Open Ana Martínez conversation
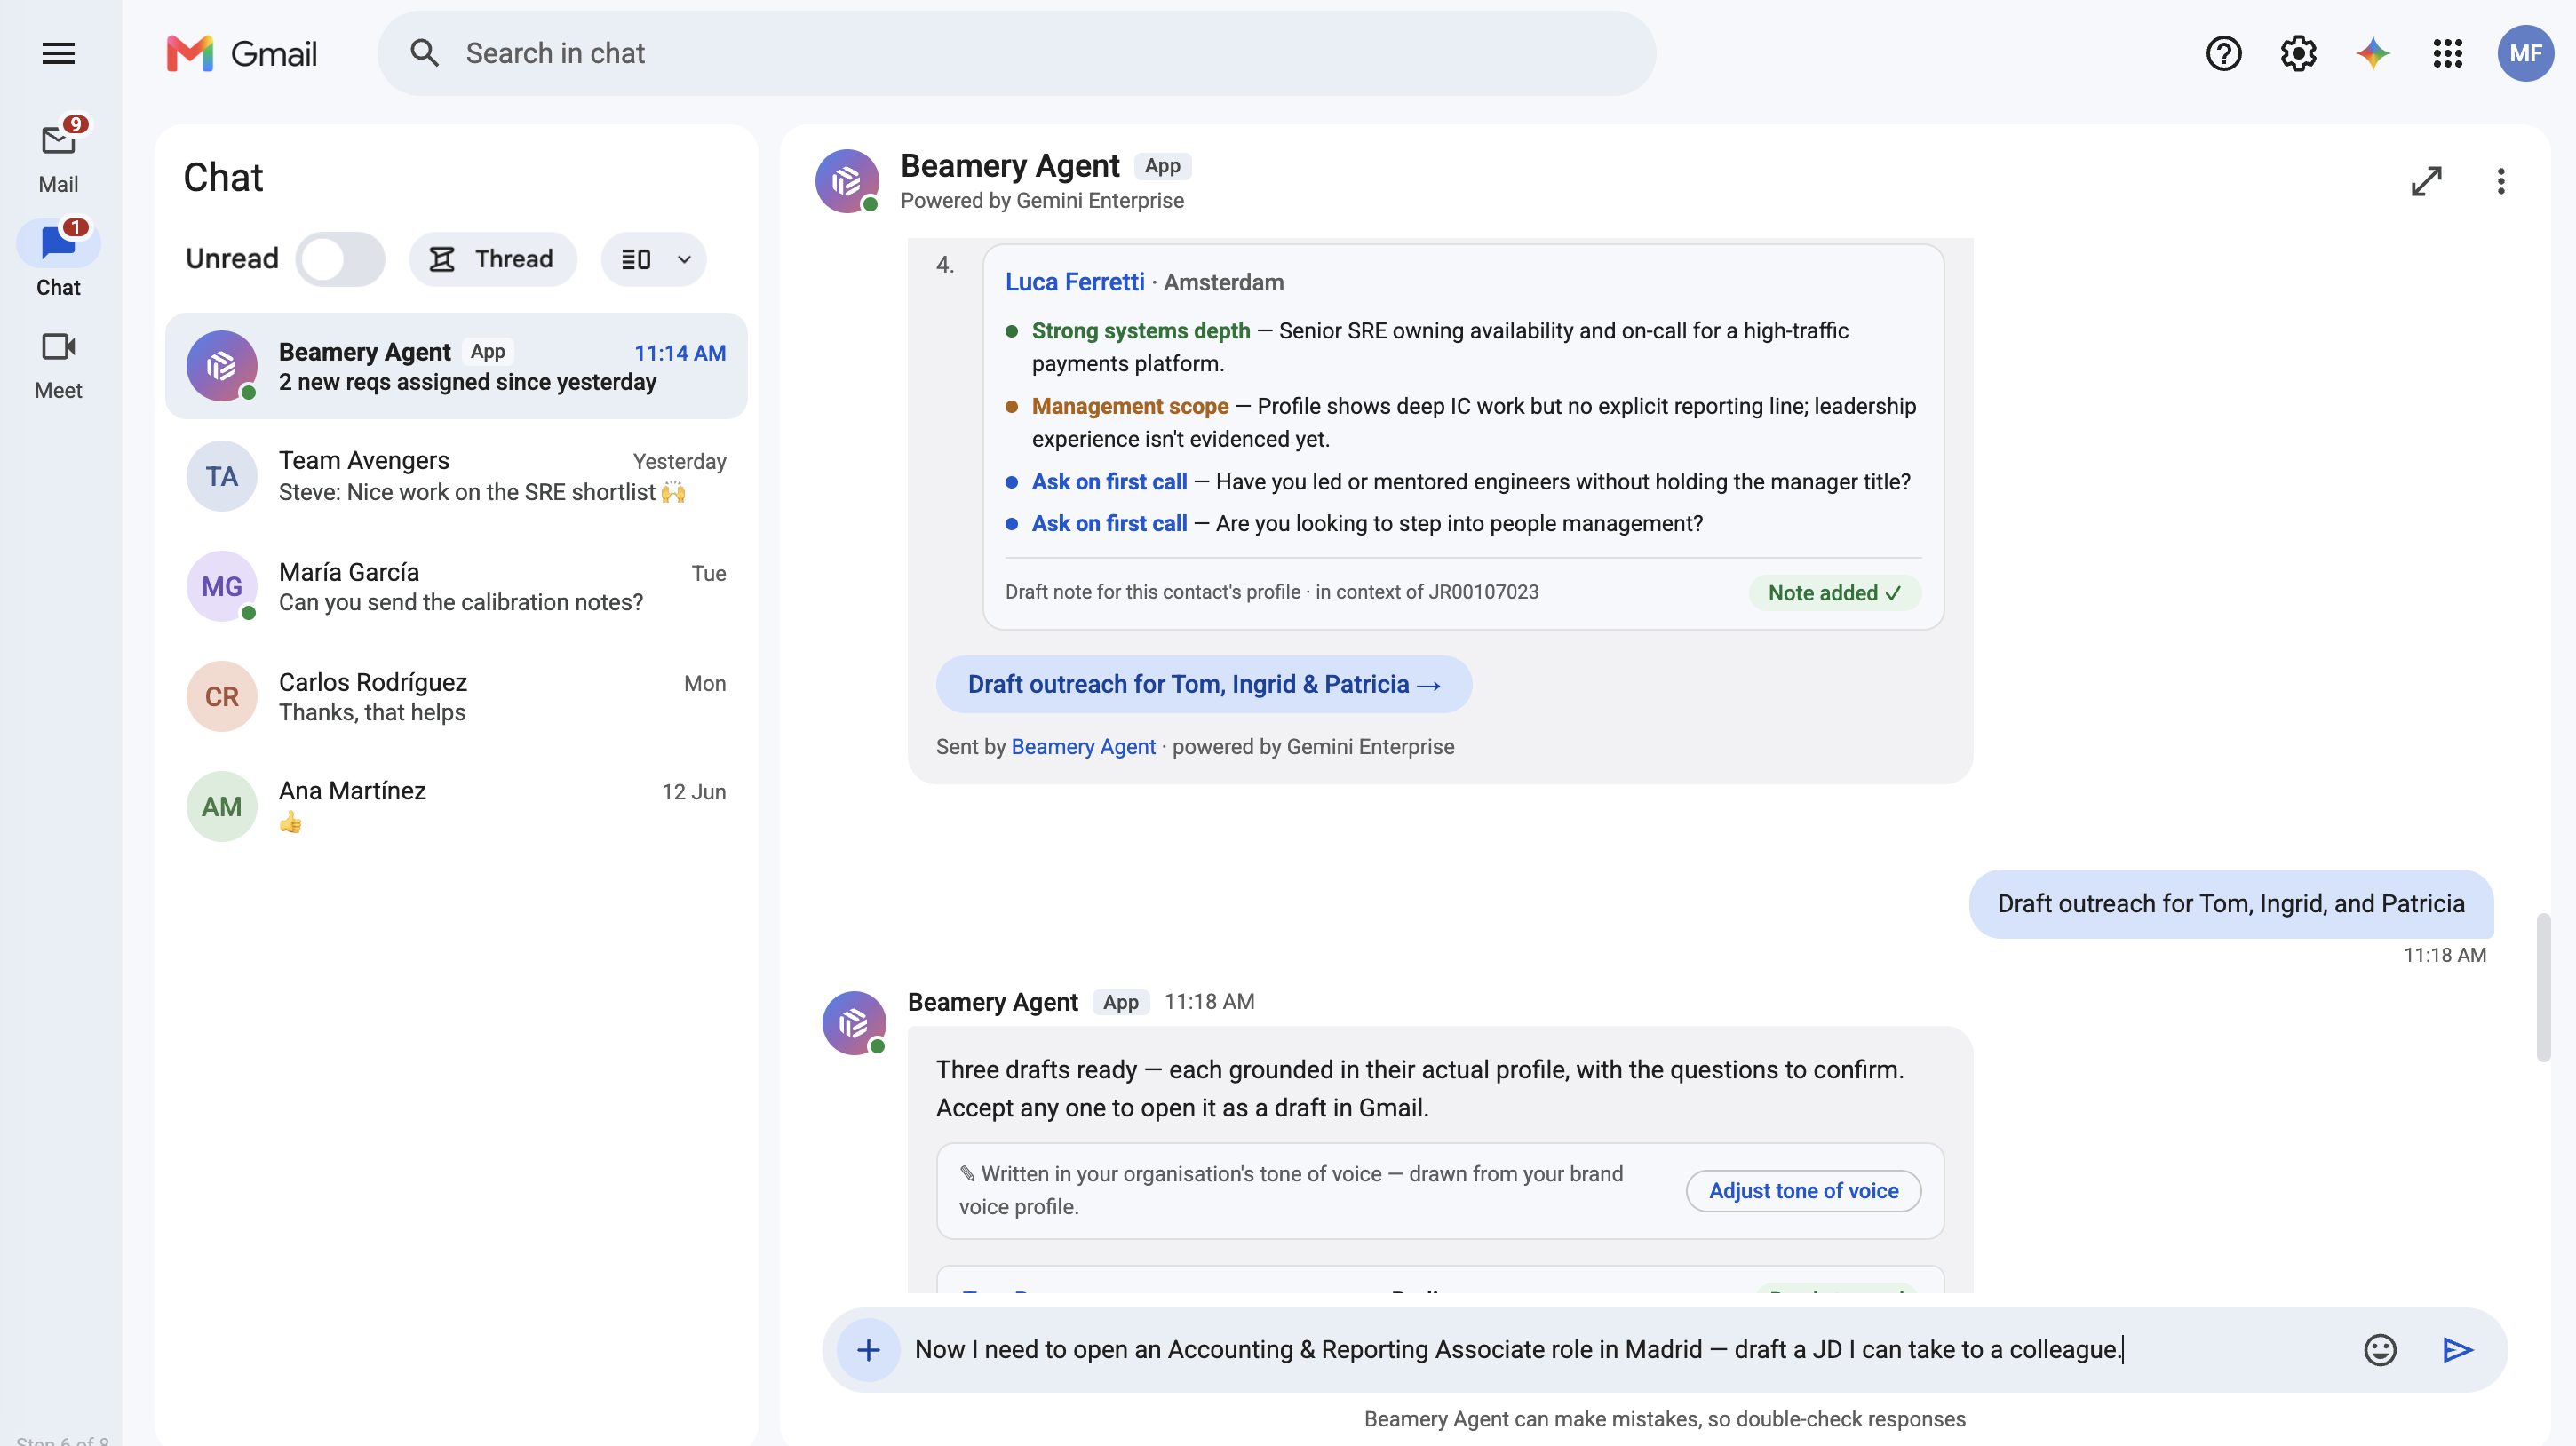Screen dimensions: 2576x1446 pos(456,806)
